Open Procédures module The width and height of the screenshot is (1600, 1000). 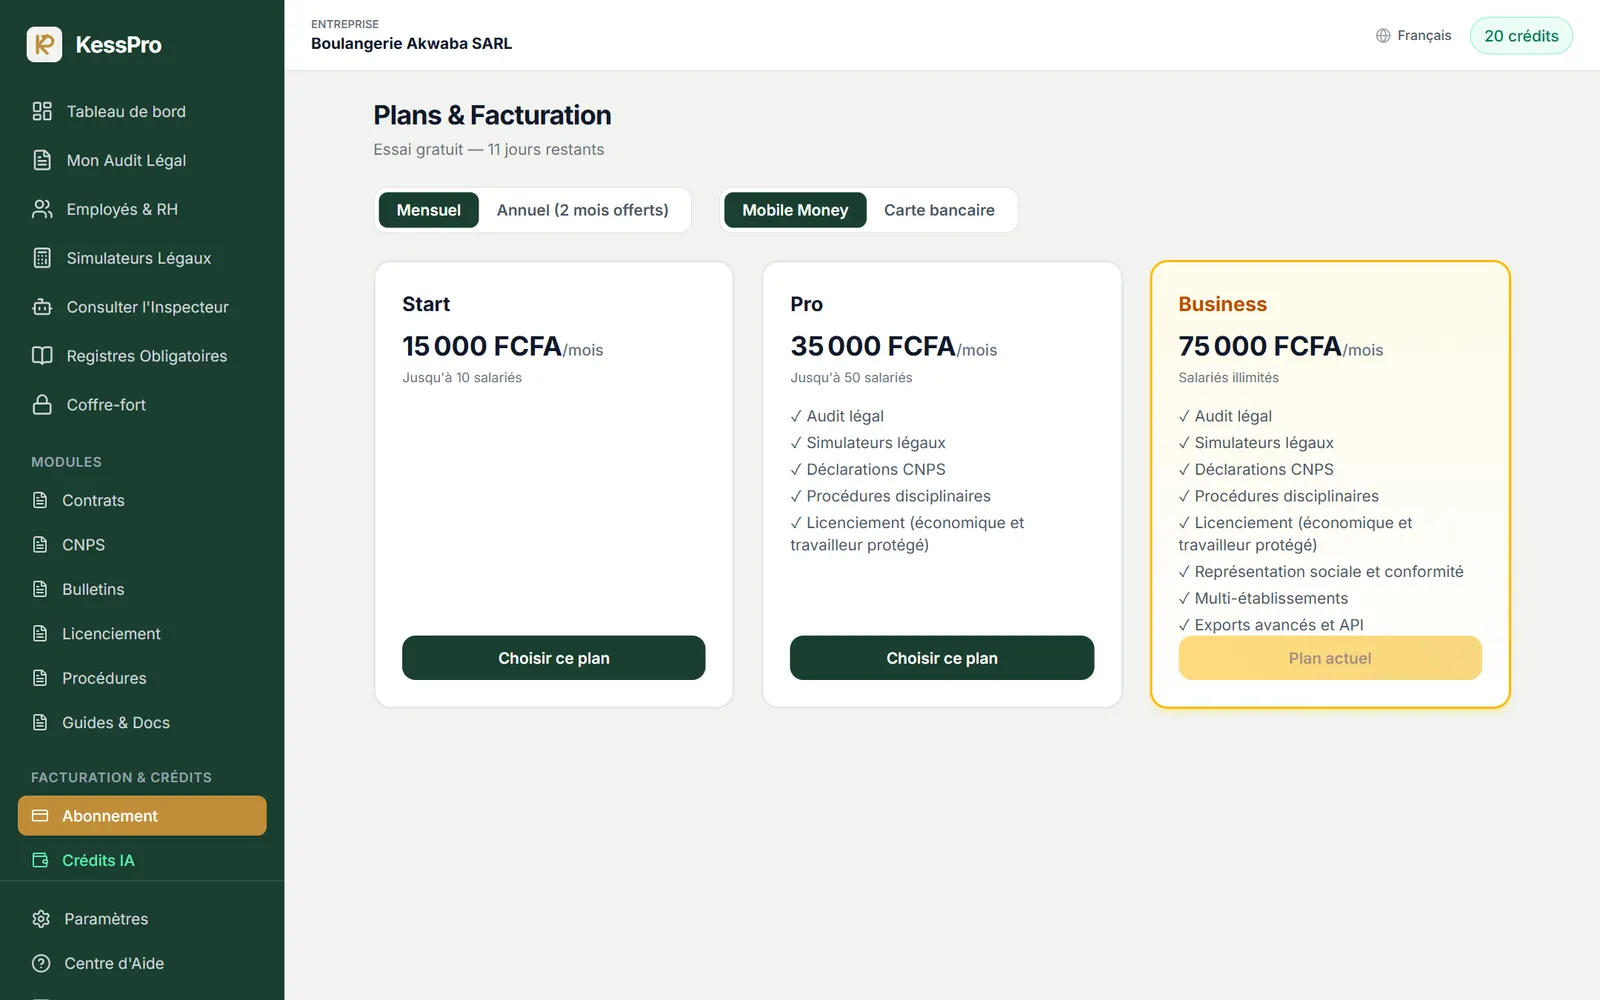tap(142, 678)
